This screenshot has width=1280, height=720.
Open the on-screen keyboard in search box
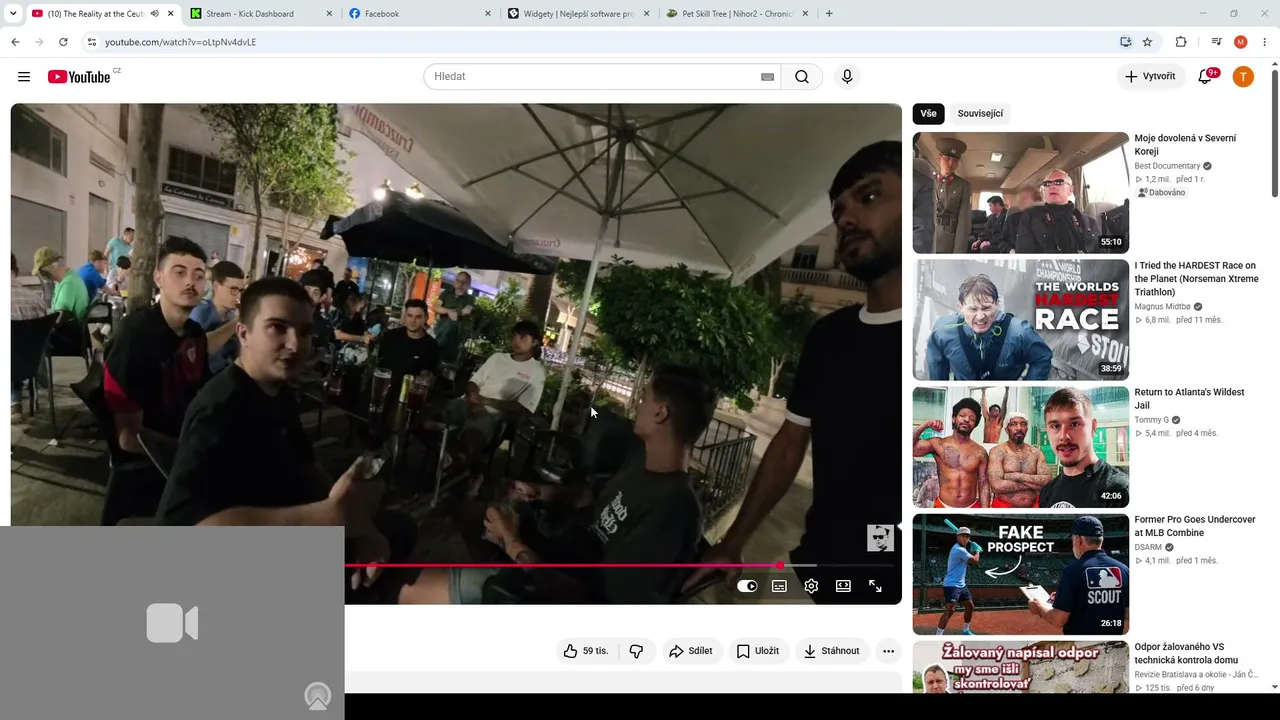click(x=767, y=77)
